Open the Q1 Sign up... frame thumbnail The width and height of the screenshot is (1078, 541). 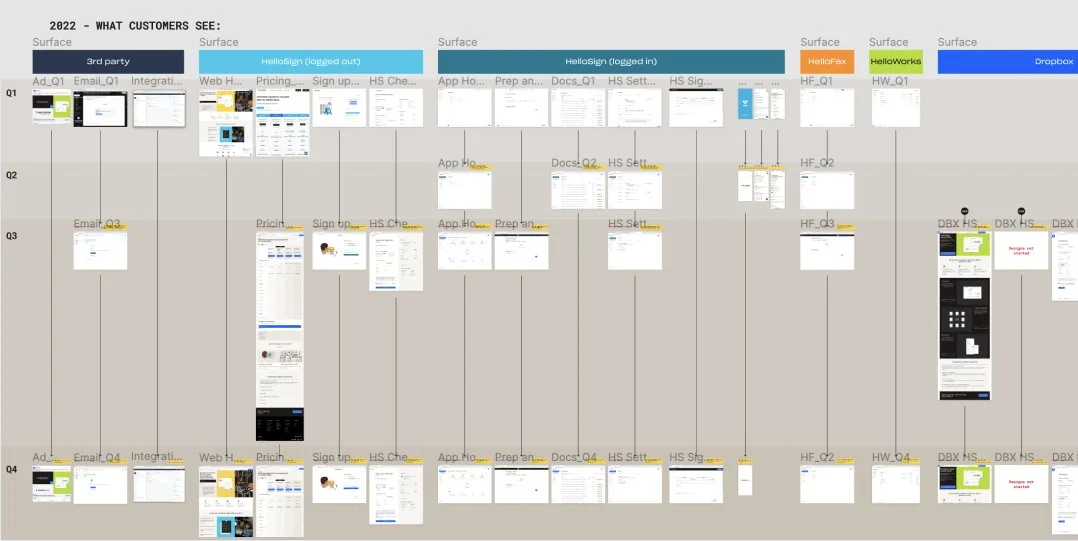[339, 108]
